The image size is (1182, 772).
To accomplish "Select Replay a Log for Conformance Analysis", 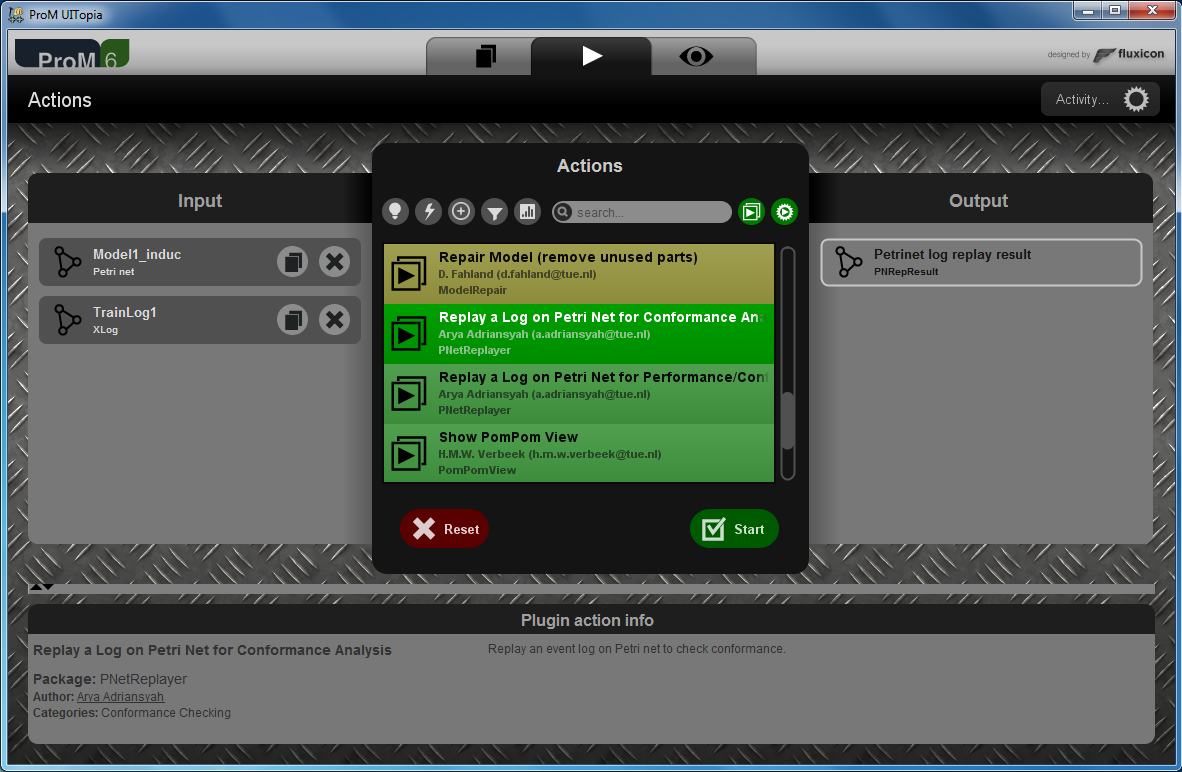I will [579, 334].
